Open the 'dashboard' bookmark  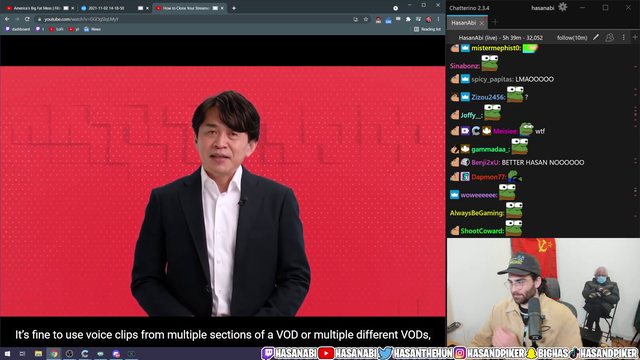[x=18, y=29]
